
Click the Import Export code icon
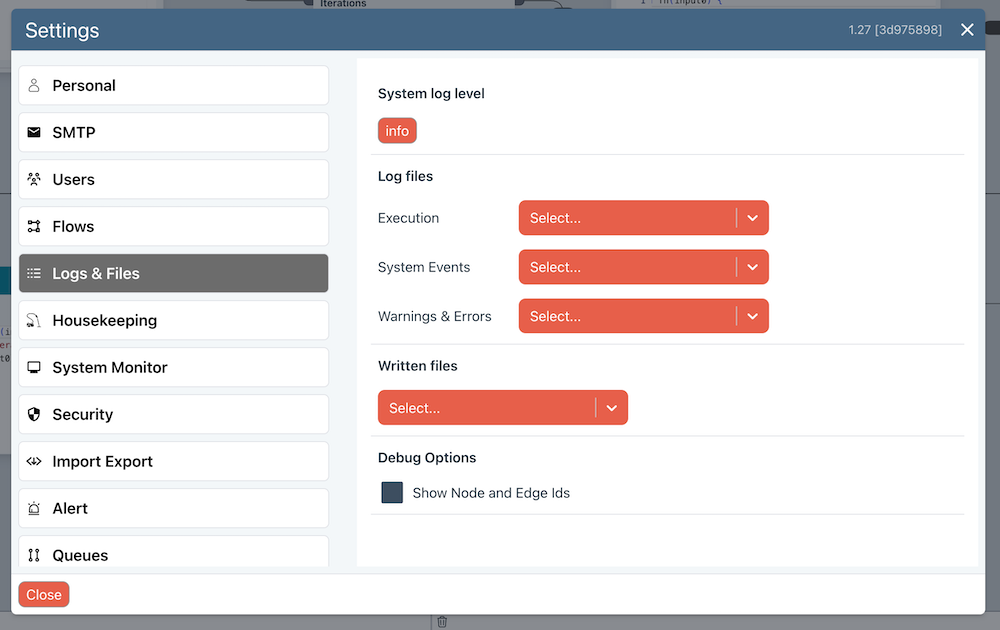(x=34, y=462)
